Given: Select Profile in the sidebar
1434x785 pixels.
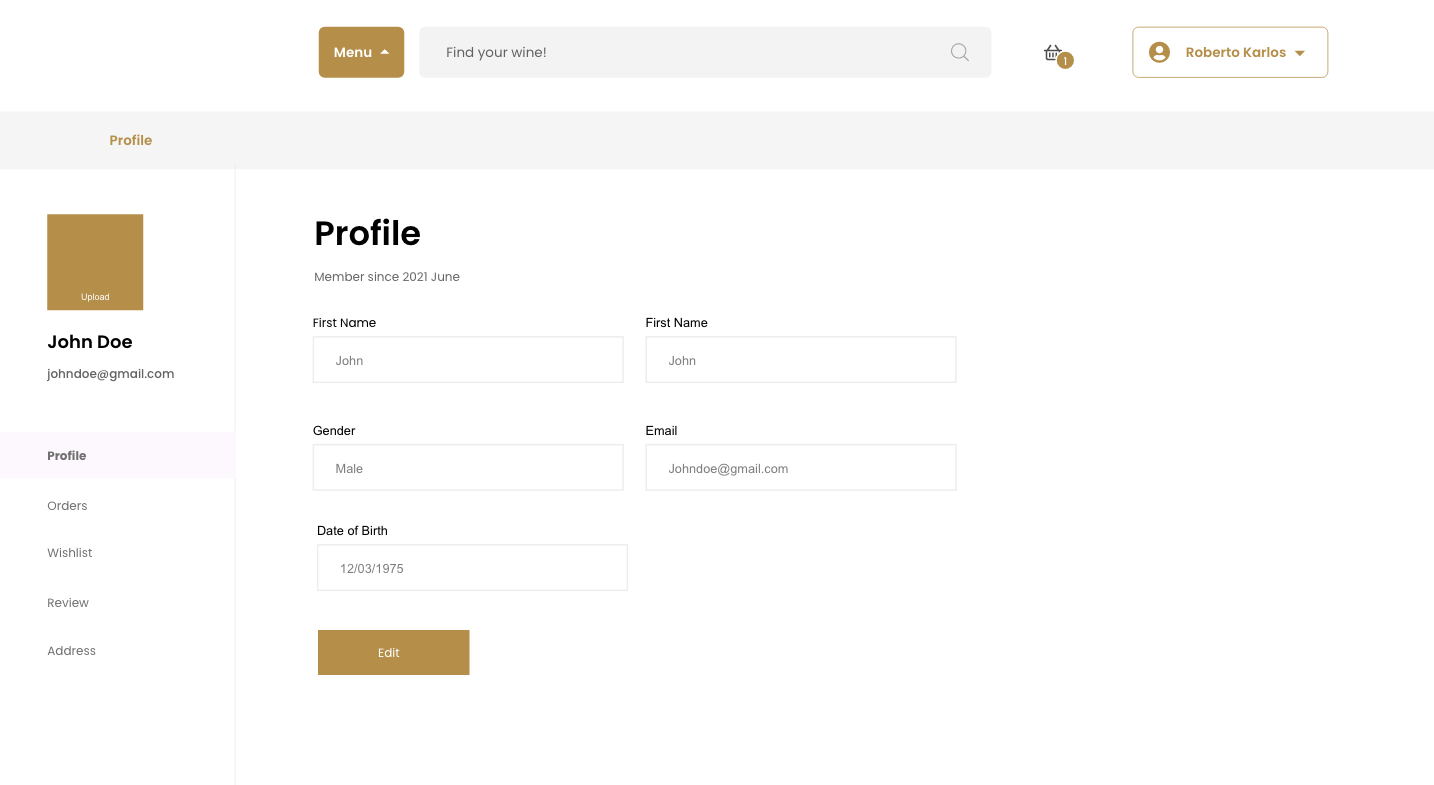Looking at the screenshot, I should click(117, 455).
